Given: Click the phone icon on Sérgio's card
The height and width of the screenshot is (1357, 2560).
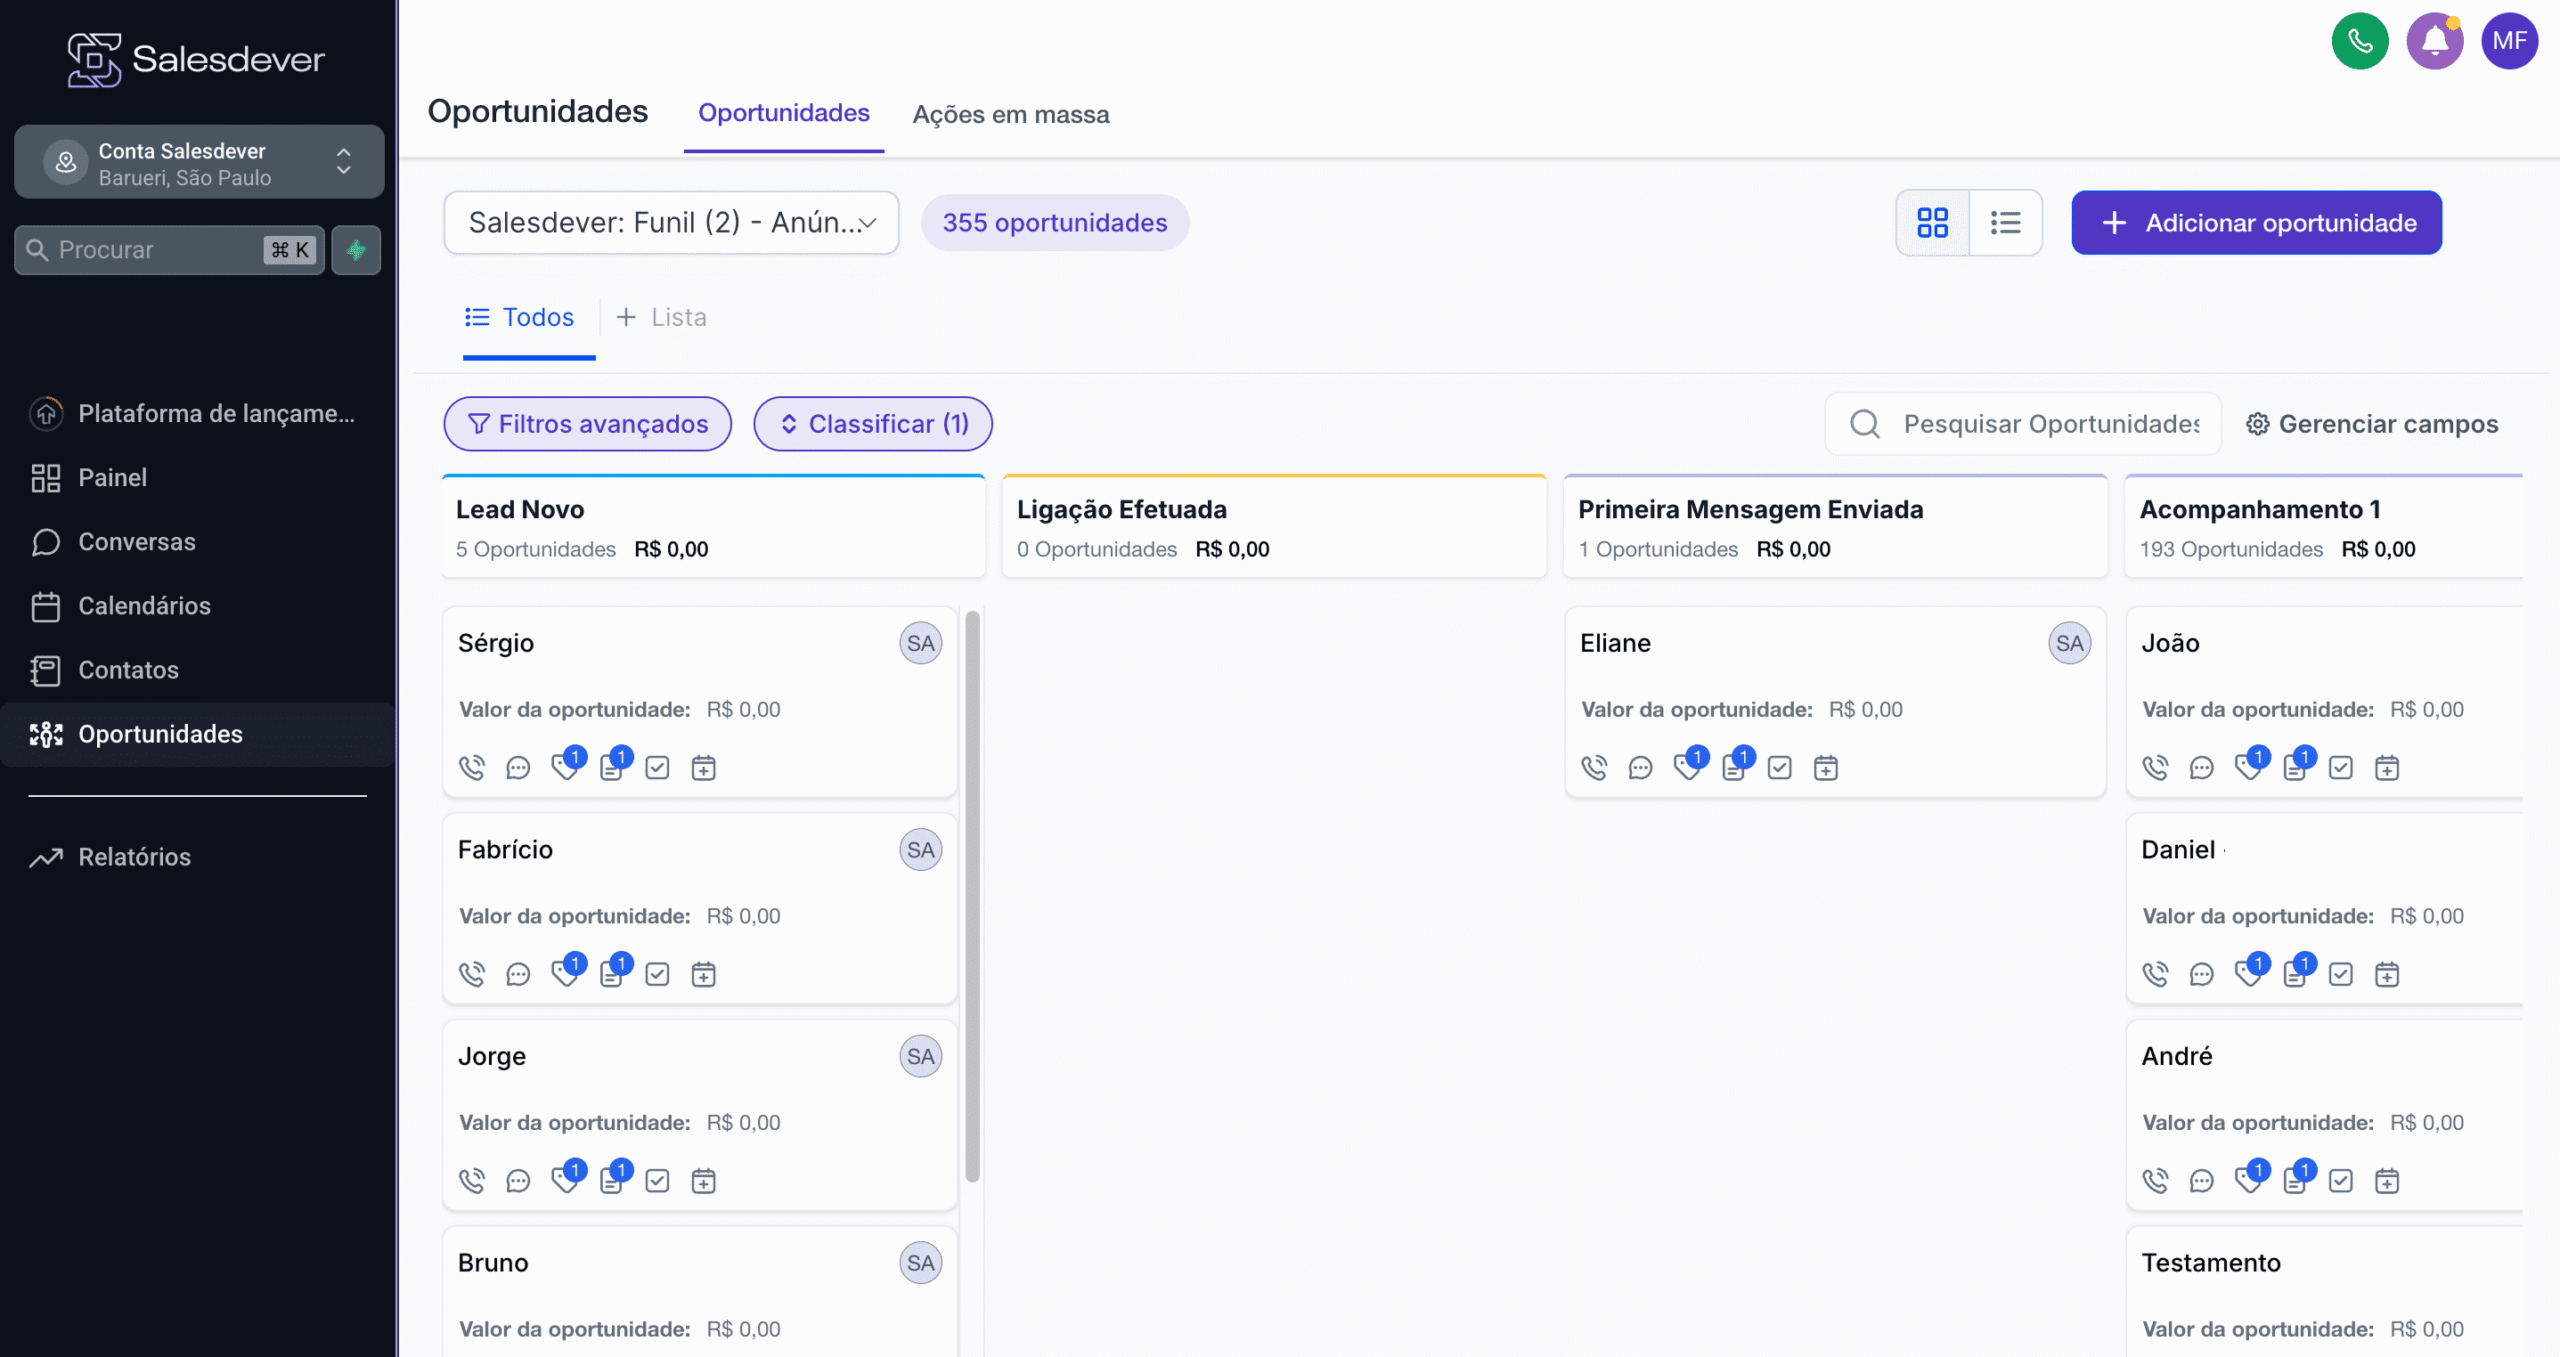Looking at the screenshot, I should point(472,768).
